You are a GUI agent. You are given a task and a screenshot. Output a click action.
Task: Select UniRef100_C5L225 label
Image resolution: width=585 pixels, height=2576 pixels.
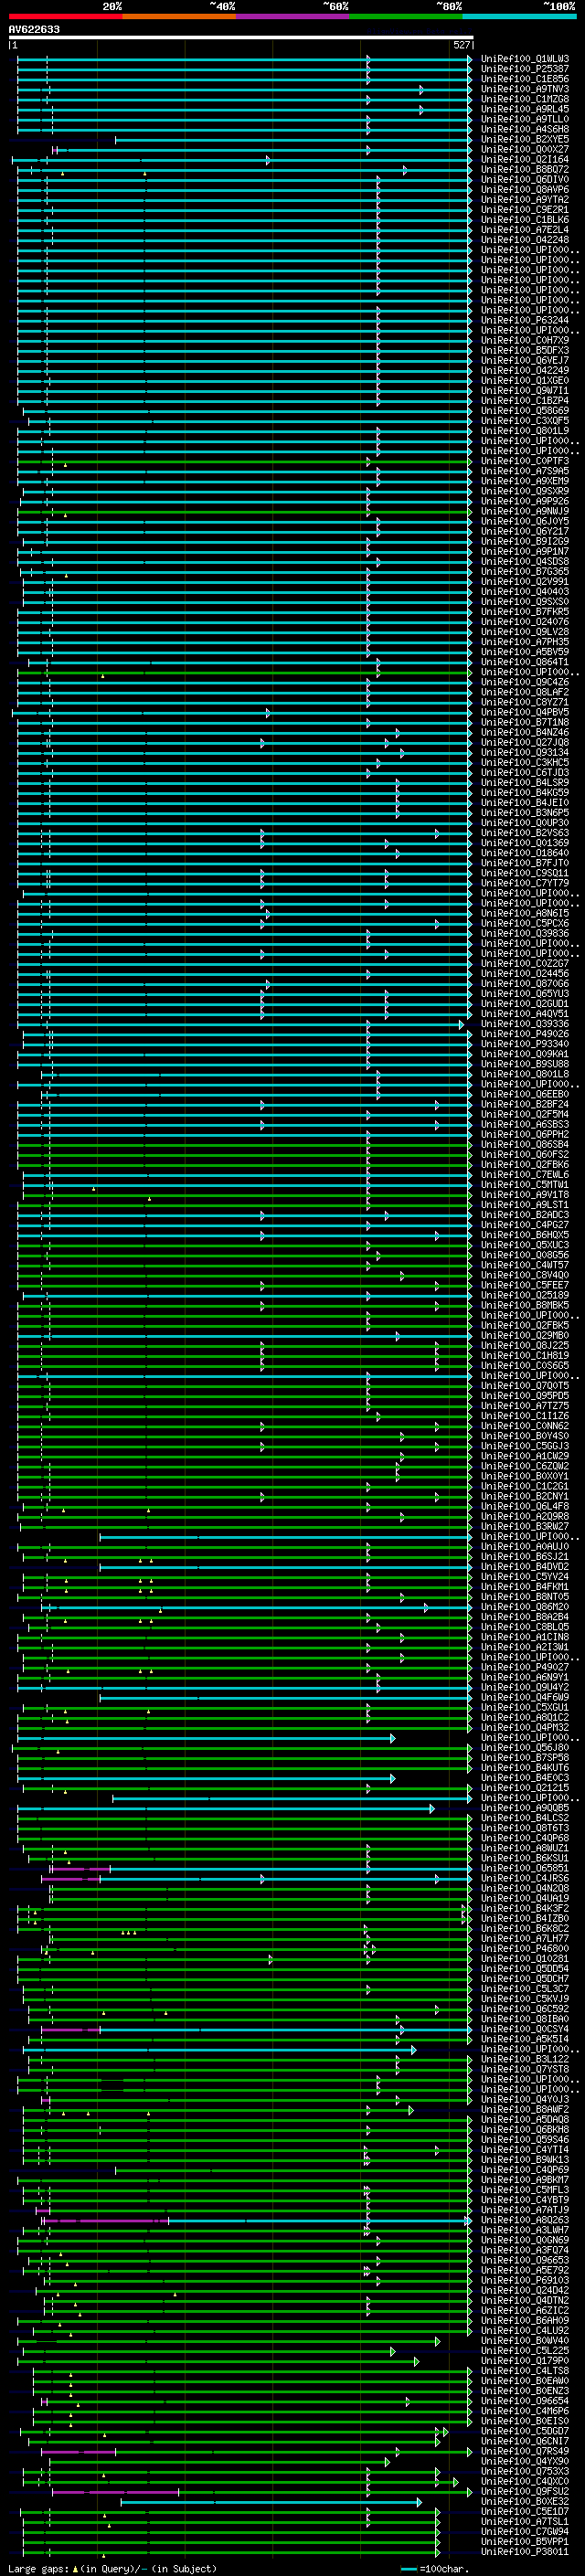525,2350
